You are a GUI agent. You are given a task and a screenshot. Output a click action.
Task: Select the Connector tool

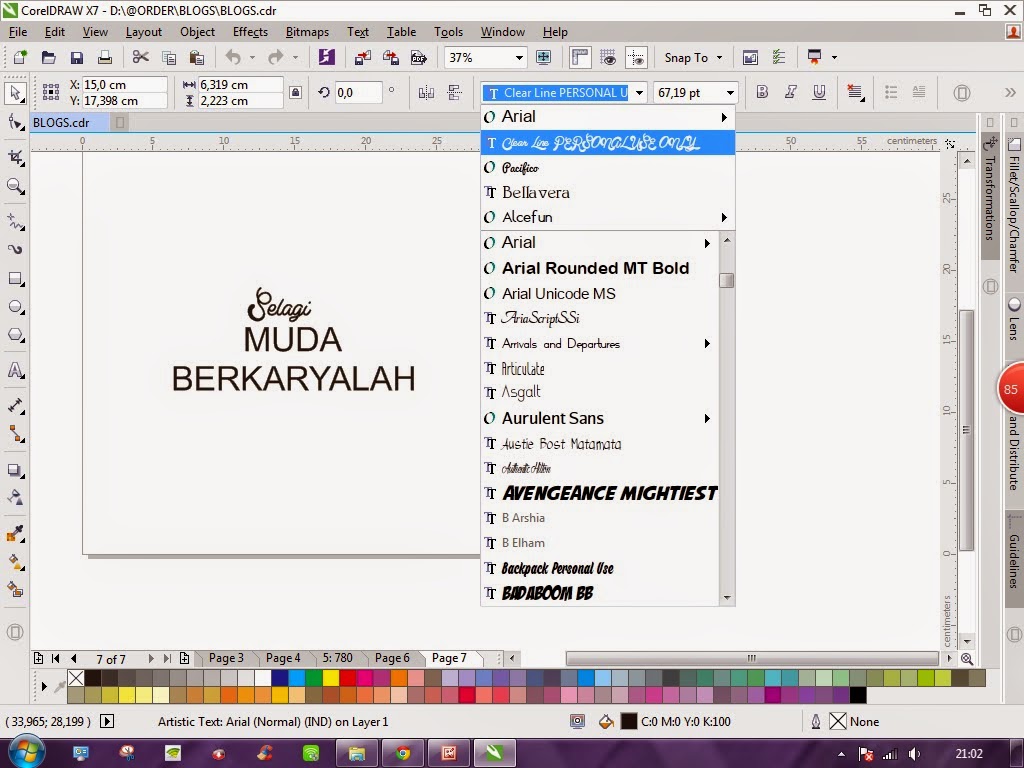(16, 434)
